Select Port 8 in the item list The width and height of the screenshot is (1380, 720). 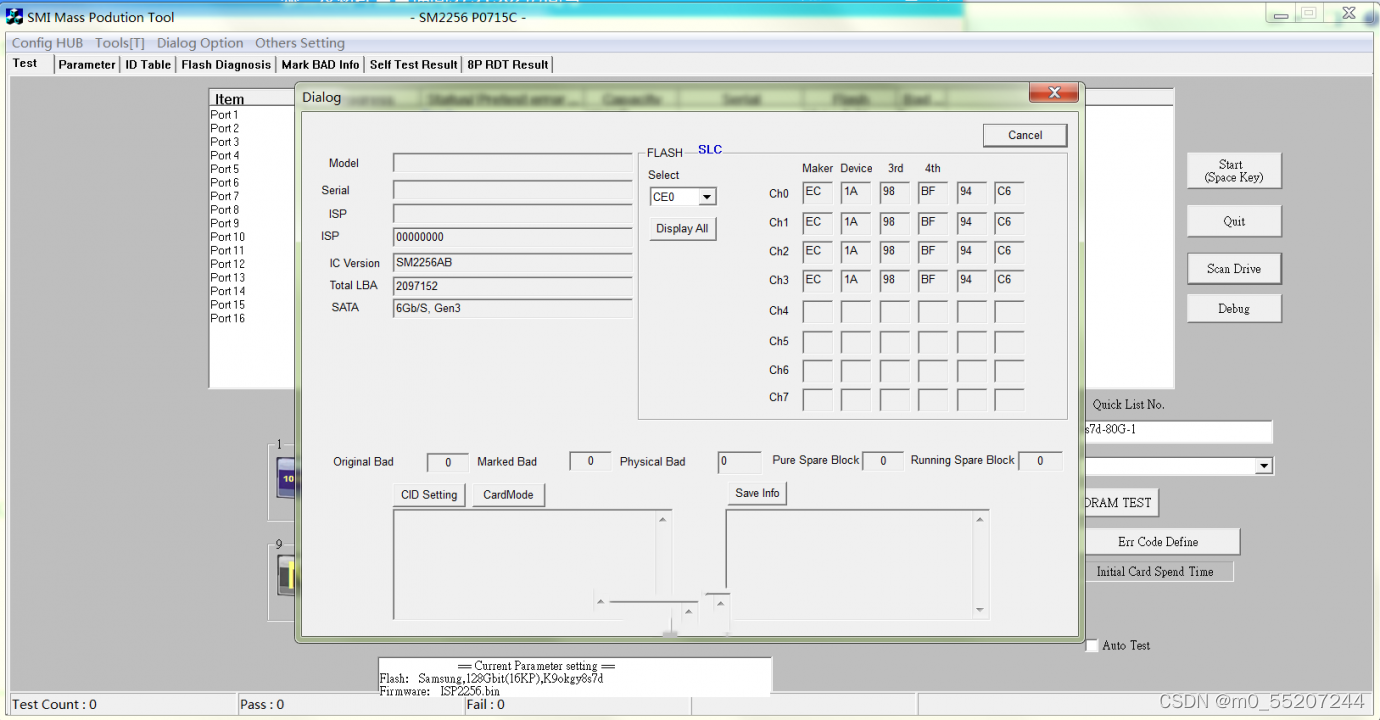[x=225, y=210]
